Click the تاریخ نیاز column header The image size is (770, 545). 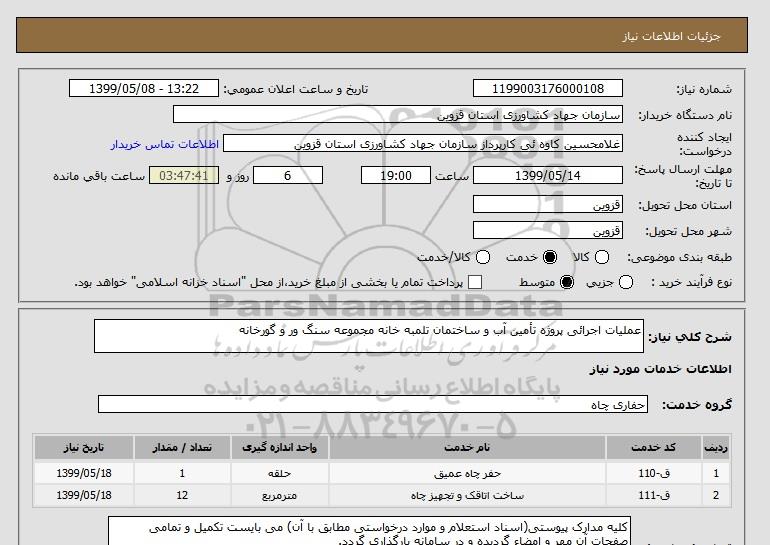84,448
